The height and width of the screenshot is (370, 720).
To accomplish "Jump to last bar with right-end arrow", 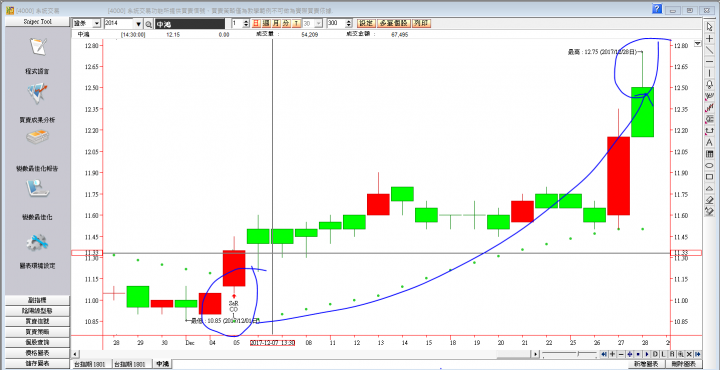I will point(698,354).
